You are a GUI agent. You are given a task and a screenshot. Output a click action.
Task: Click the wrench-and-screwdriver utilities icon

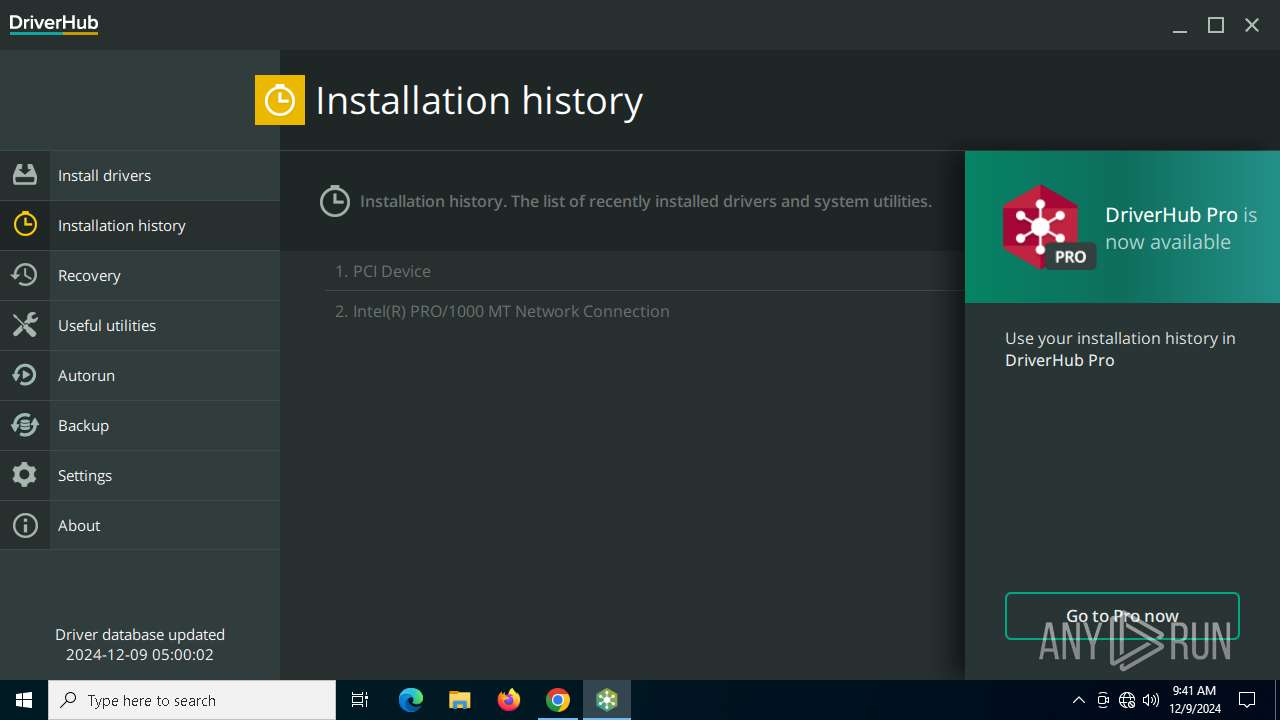tap(25, 325)
